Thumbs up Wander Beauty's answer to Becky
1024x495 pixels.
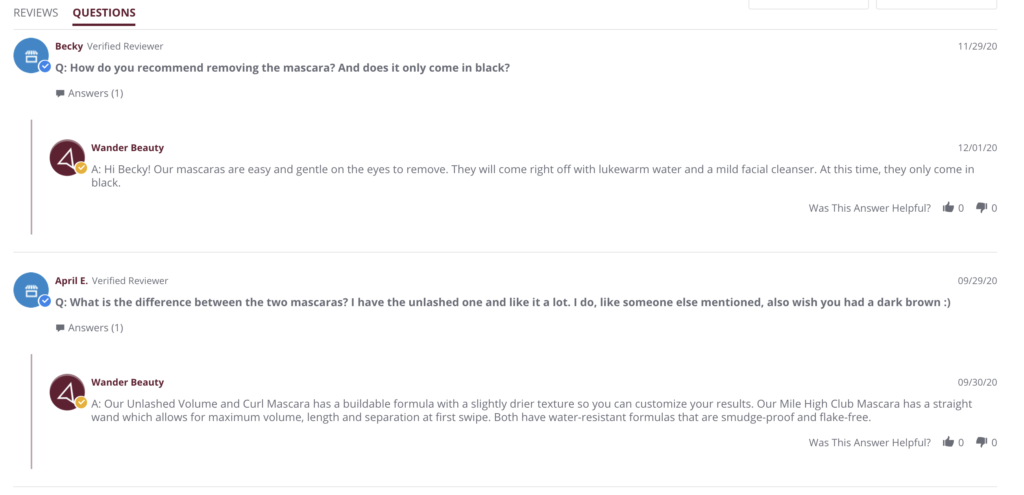click(x=948, y=208)
